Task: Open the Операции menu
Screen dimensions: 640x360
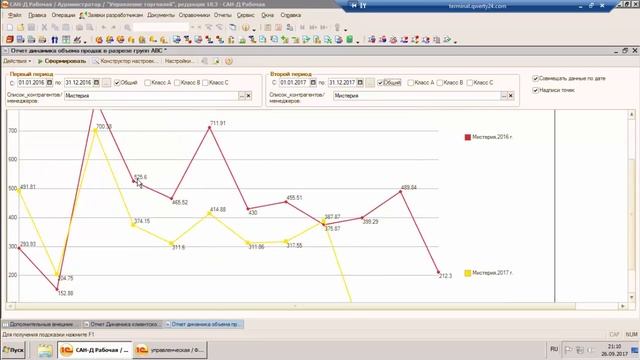Action: (63, 15)
